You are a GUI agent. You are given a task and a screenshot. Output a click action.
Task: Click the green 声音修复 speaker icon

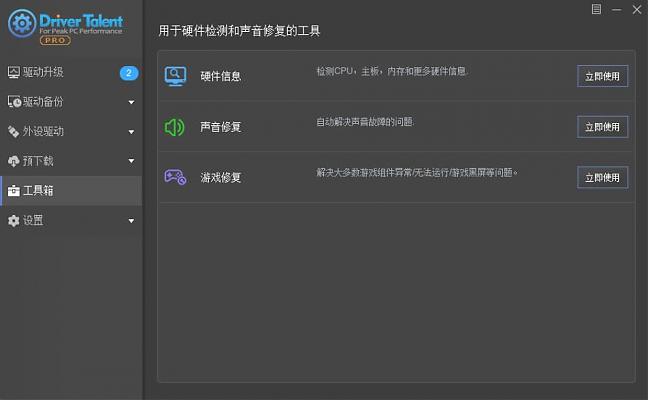(x=175, y=127)
